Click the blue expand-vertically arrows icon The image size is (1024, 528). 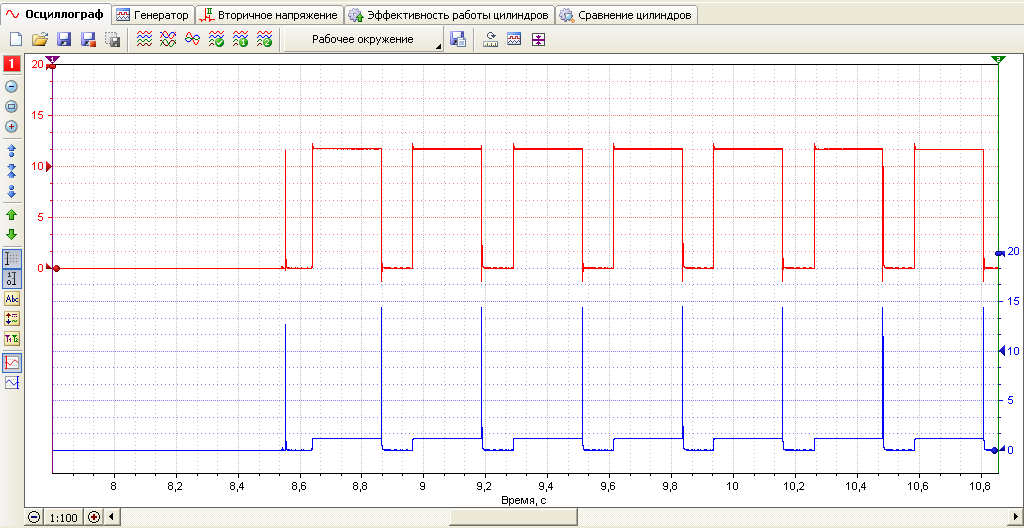tap(11, 150)
